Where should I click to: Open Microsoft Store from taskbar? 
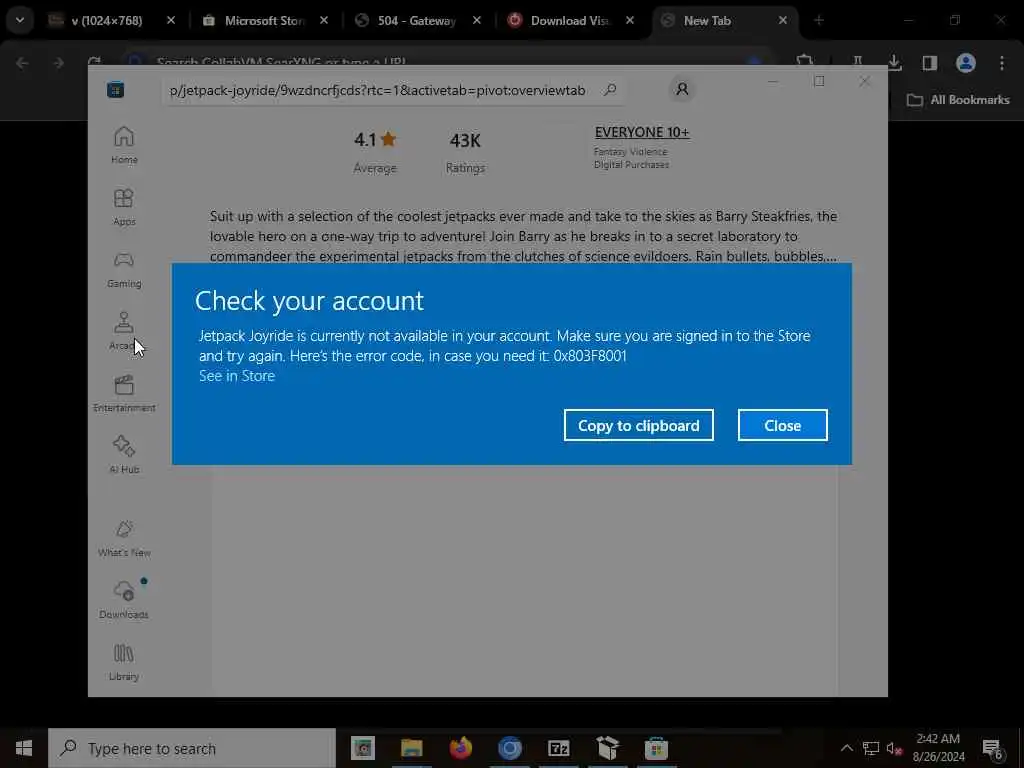[x=656, y=748]
